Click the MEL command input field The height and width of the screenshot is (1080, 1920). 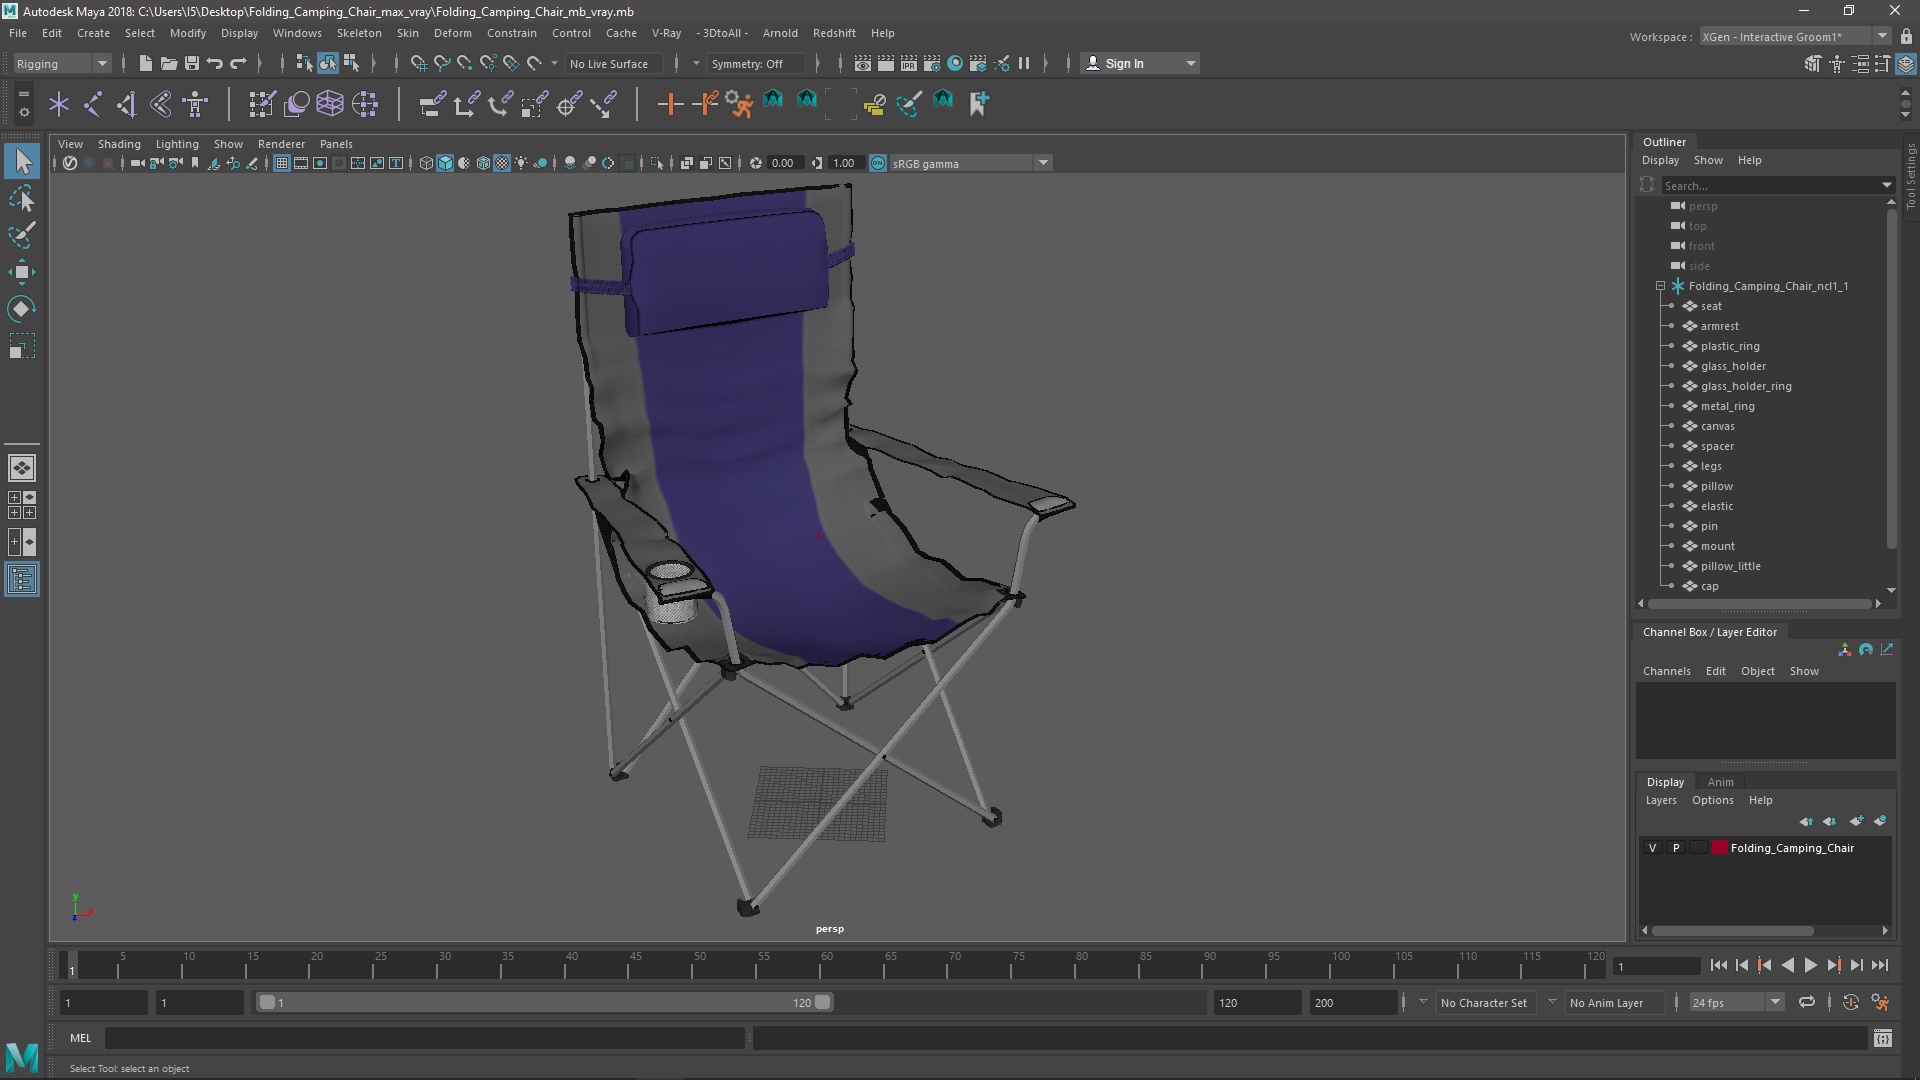coord(425,1038)
